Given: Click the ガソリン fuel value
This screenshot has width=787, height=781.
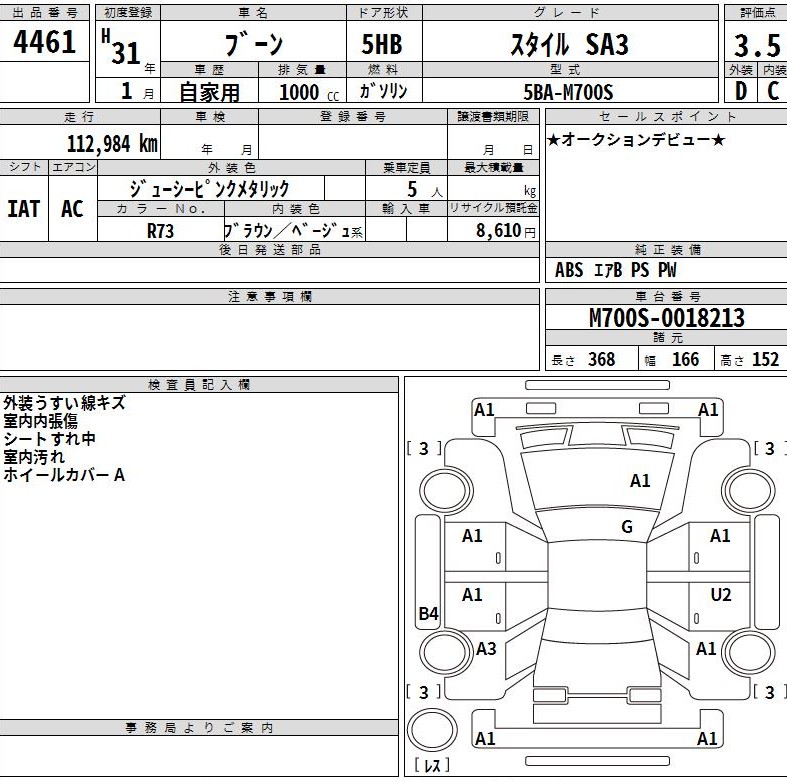Looking at the screenshot, I should 383,91.
